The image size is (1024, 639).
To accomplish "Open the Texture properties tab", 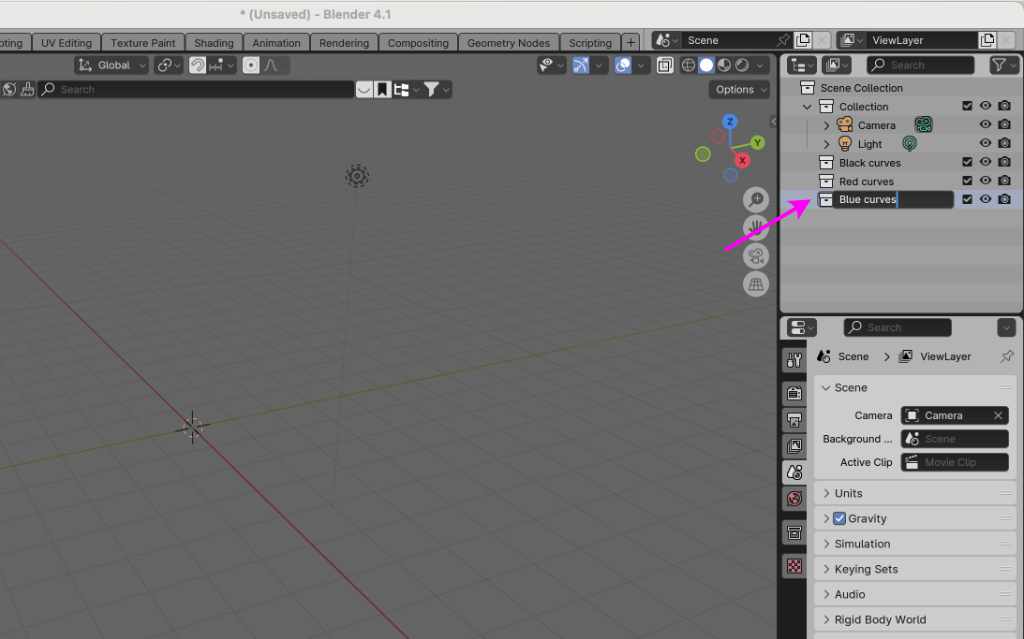I will coord(794,566).
